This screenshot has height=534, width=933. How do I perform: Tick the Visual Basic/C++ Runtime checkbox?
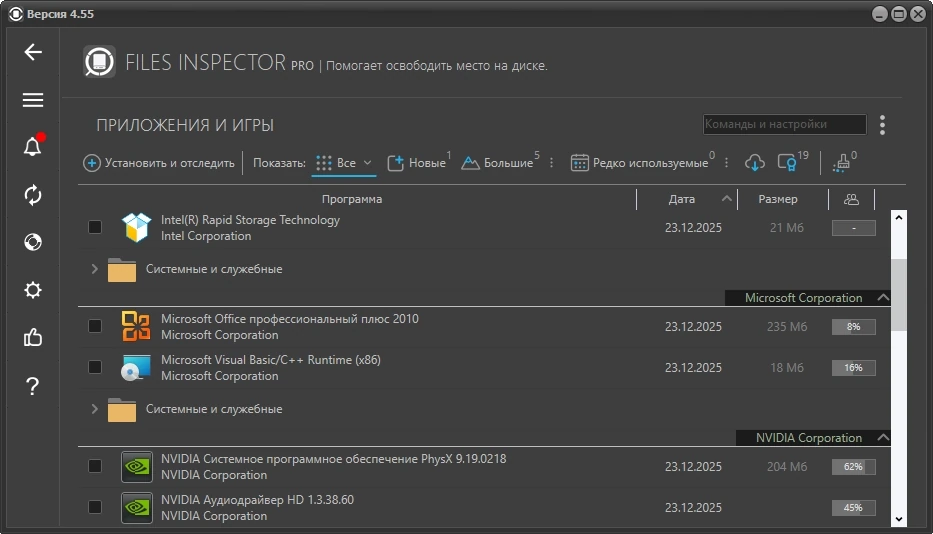click(x=95, y=367)
